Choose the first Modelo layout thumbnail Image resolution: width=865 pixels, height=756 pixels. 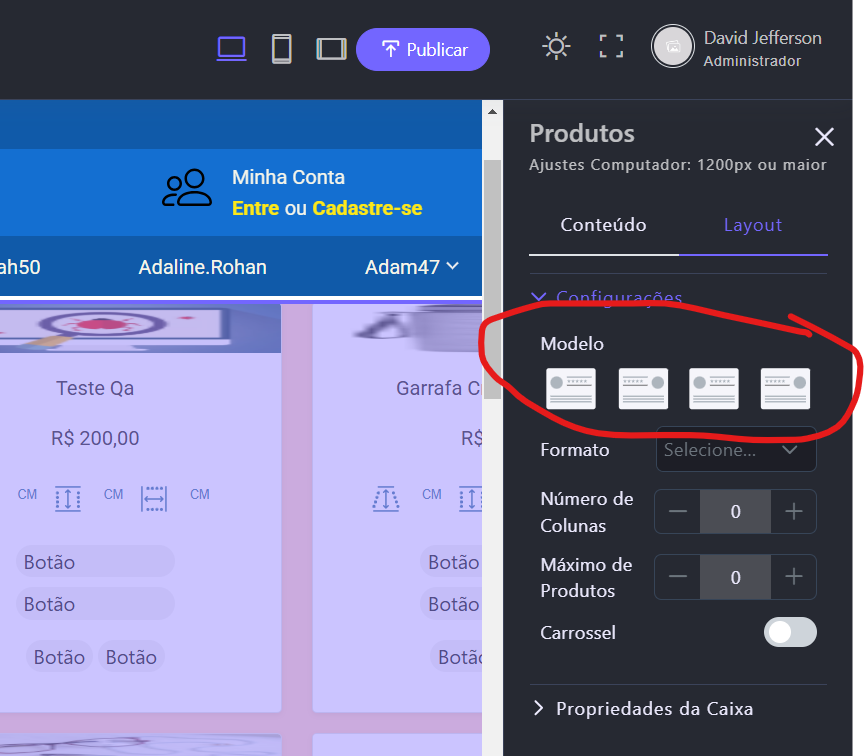tap(571, 388)
